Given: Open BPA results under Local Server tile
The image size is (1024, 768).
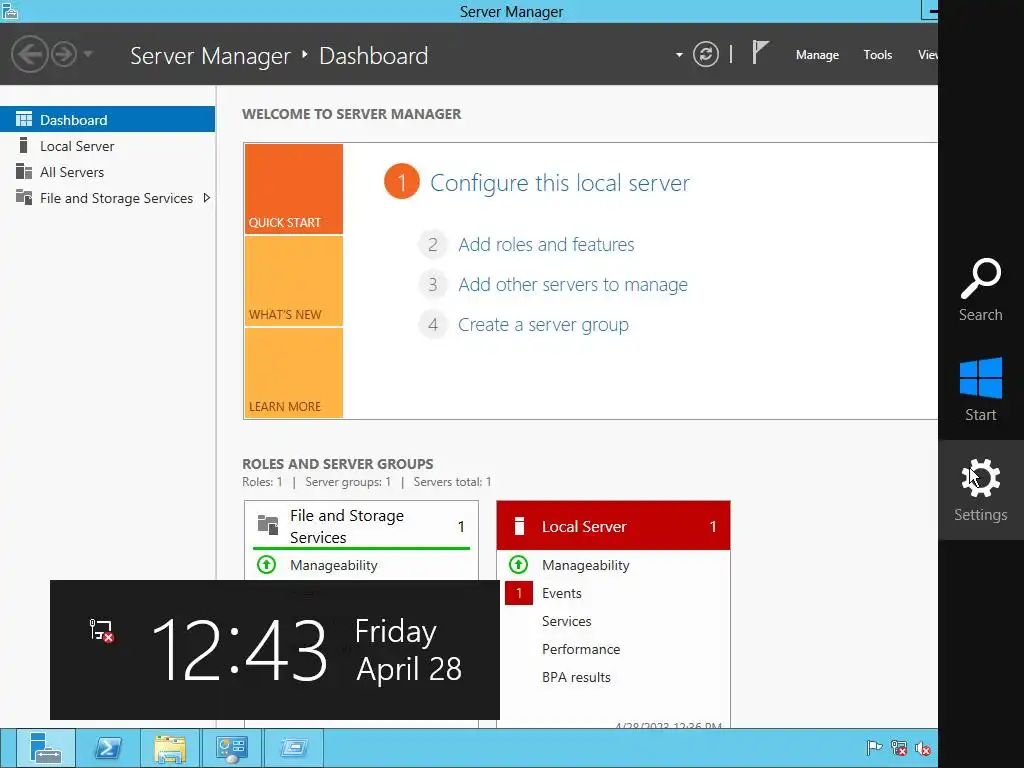Looking at the screenshot, I should pos(576,677).
